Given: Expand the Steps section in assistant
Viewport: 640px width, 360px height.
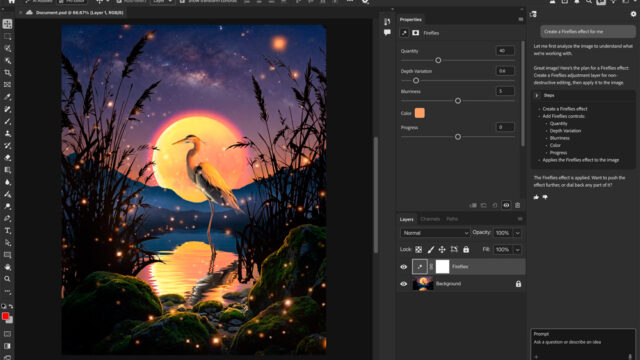Looking at the screenshot, I should click(537, 96).
